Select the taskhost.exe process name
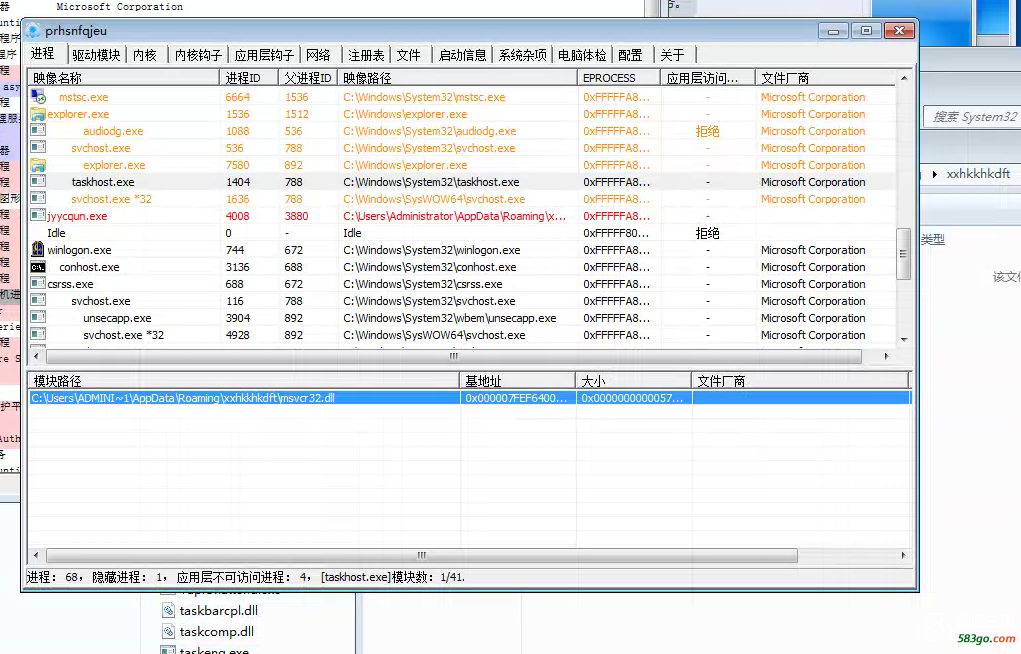1021x654 pixels. (x=103, y=182)
